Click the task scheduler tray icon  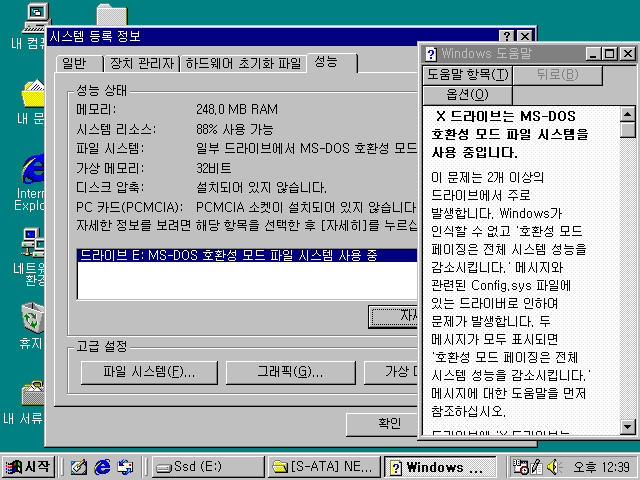click(520, 467)
